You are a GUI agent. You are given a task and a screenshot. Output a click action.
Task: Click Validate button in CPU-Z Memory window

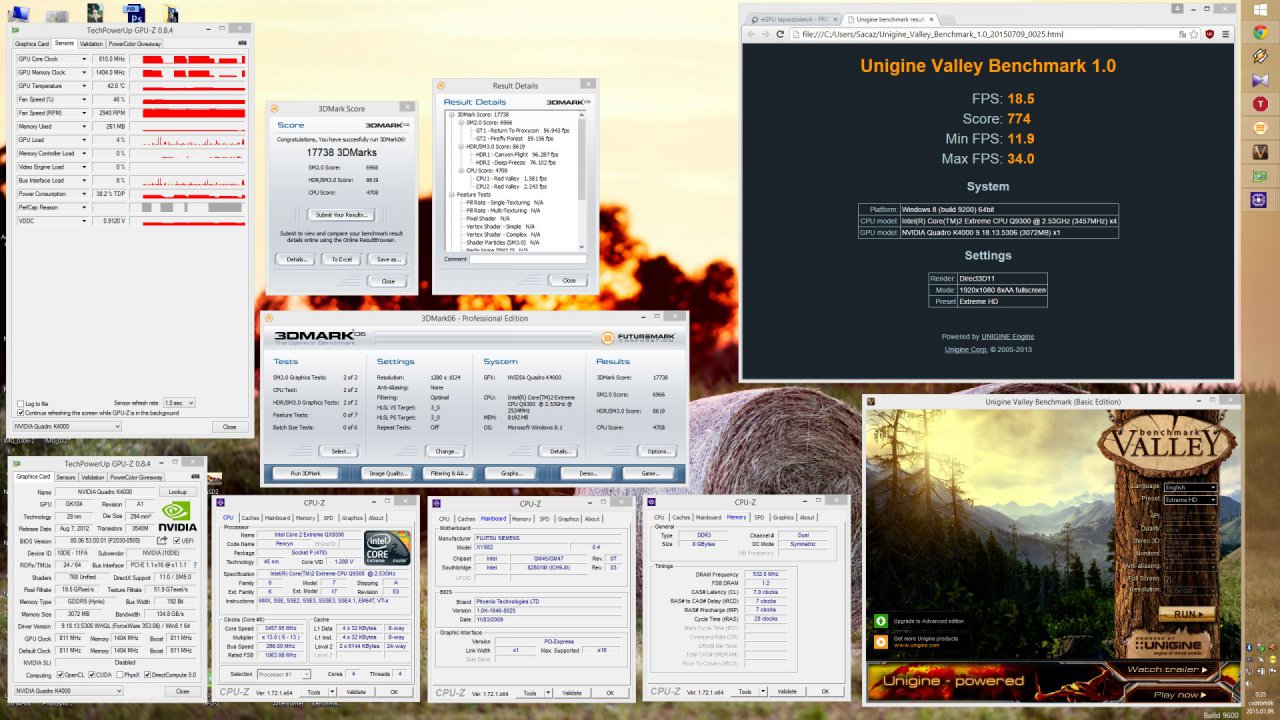click(x=787, y=691)
